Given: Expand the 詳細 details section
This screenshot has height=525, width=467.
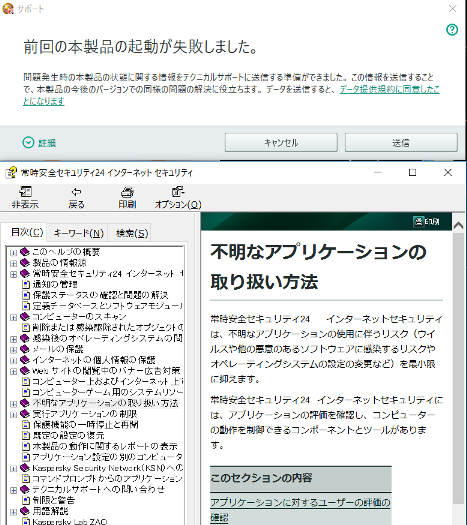Looking at the screenshot, I should (x=39, y=143).
